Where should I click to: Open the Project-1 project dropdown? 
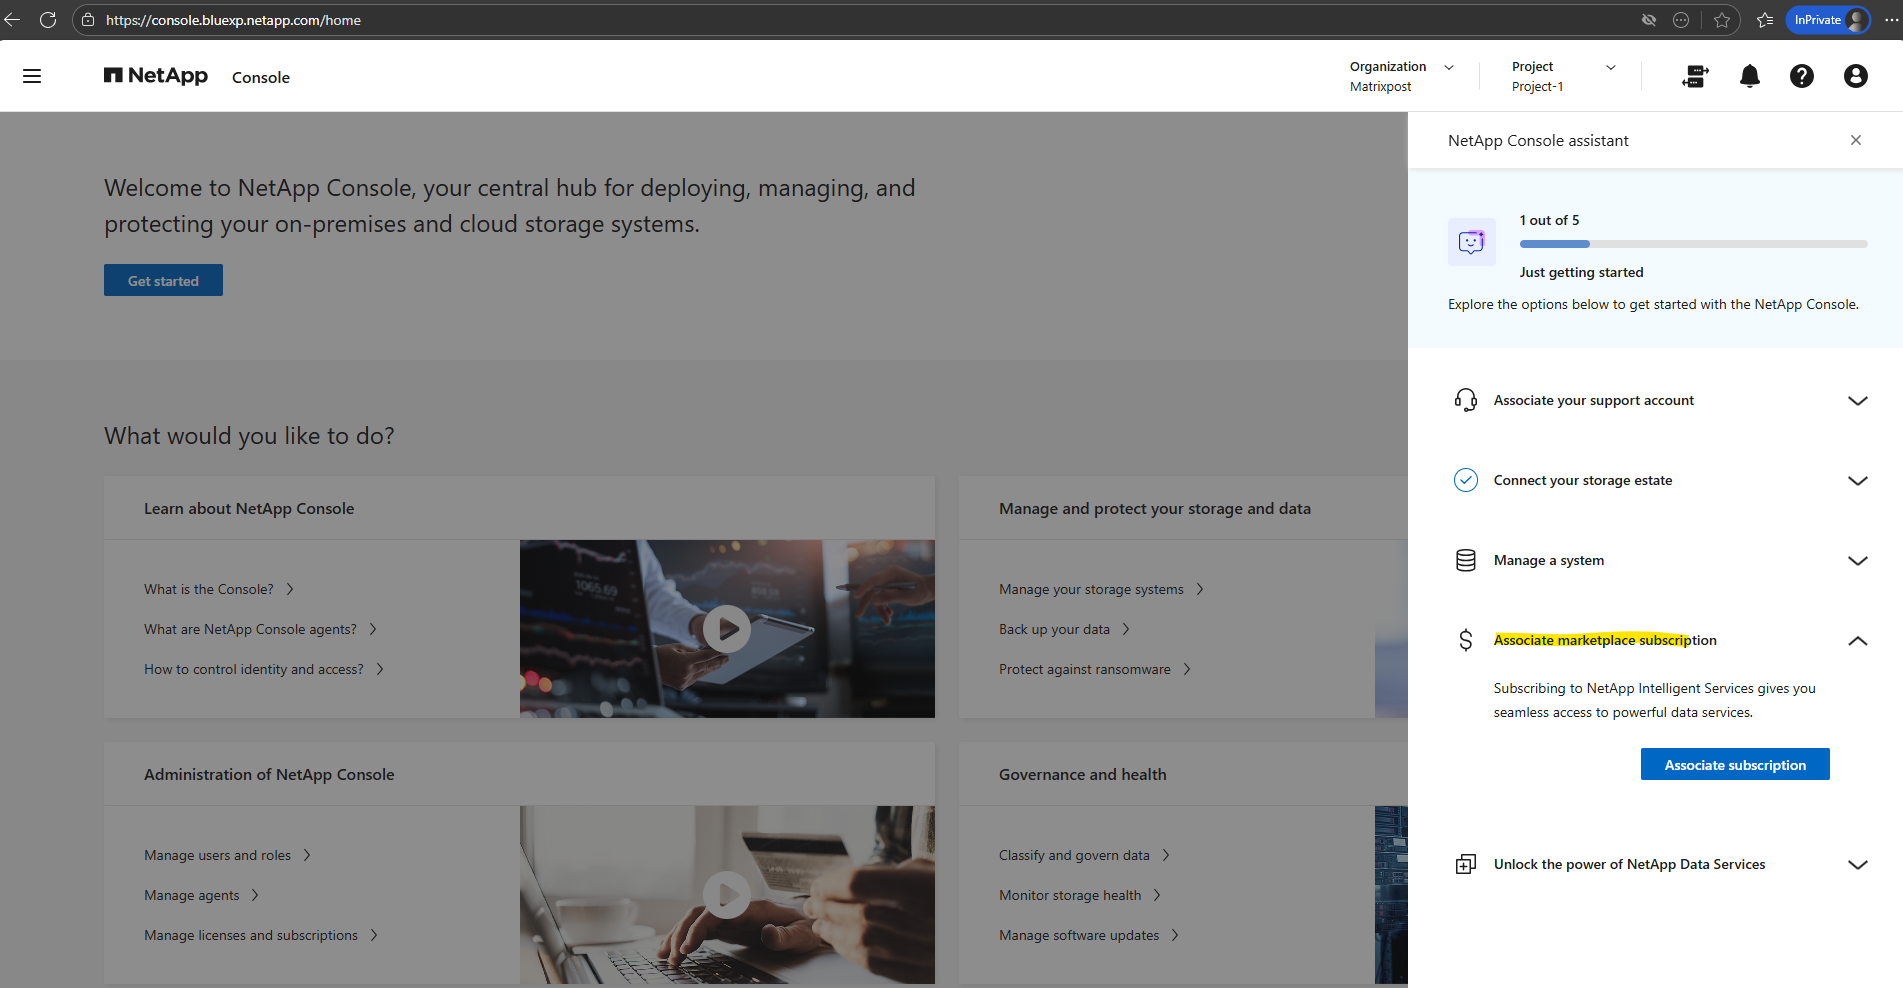pyautogui.click(x=1564, y=76)
